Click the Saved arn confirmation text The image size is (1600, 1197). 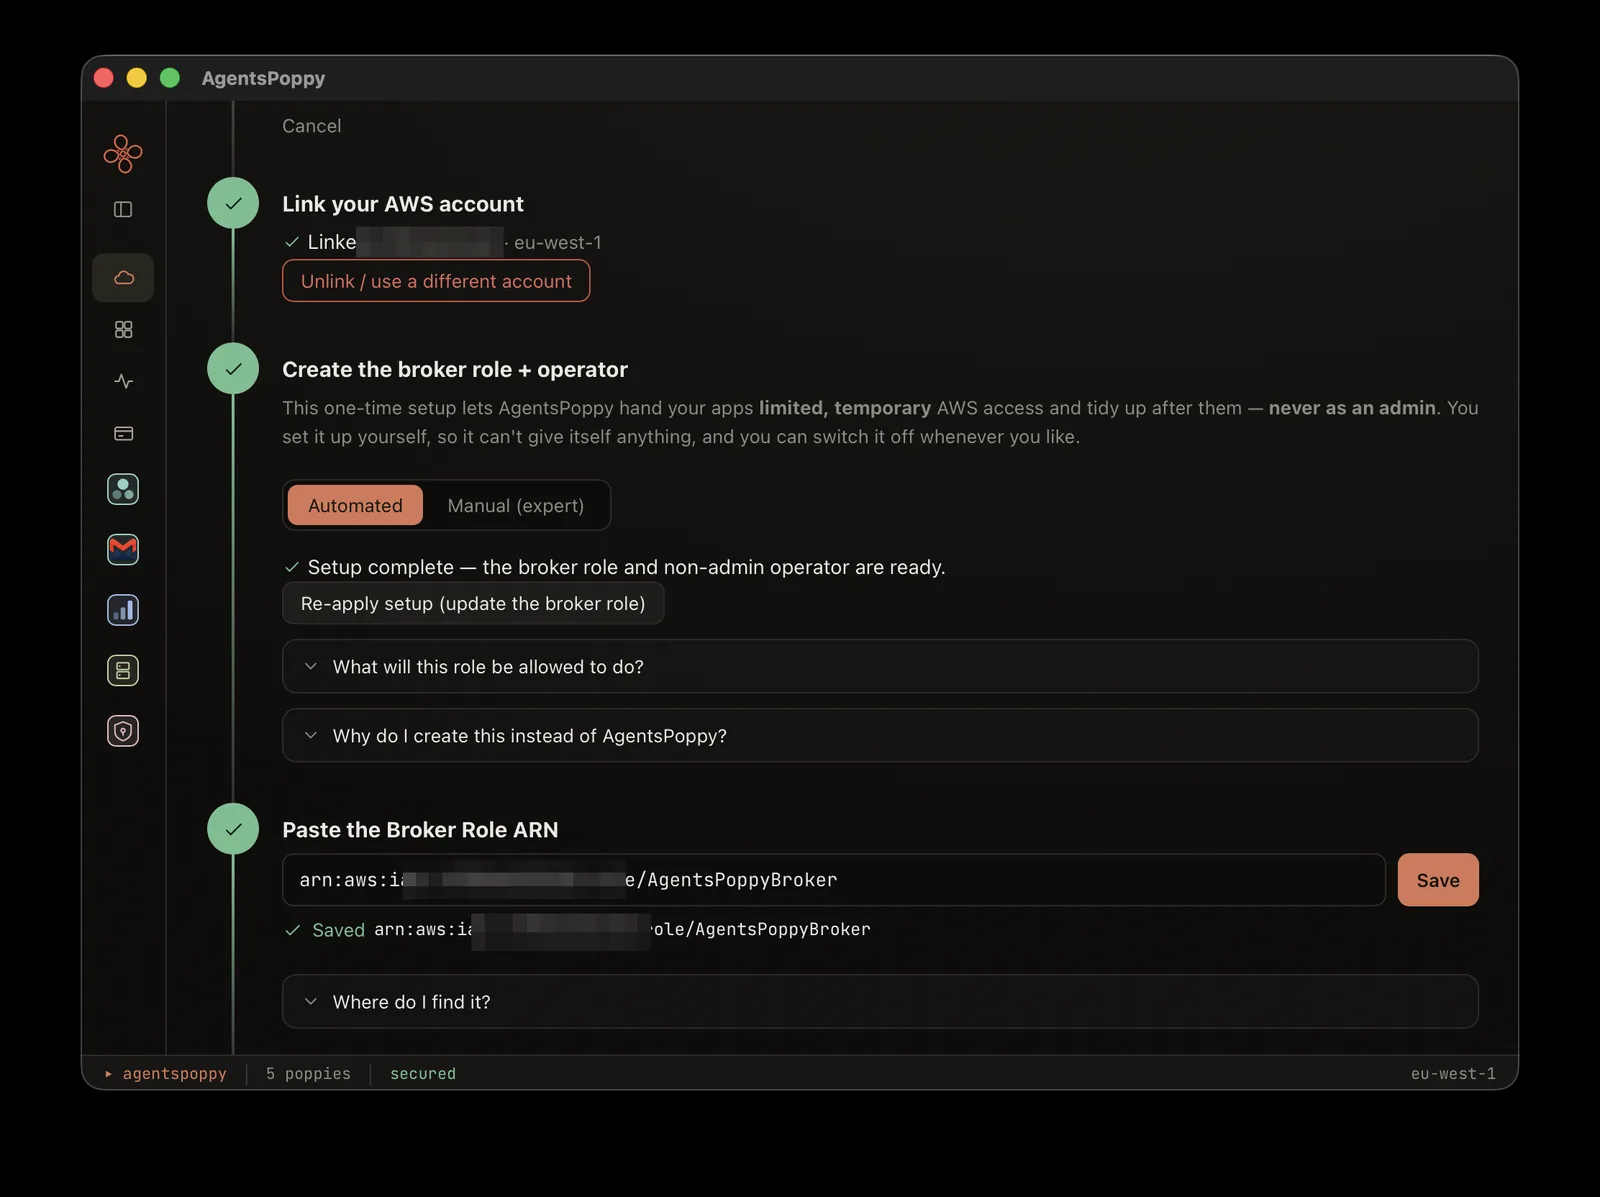tap(578, 930)
